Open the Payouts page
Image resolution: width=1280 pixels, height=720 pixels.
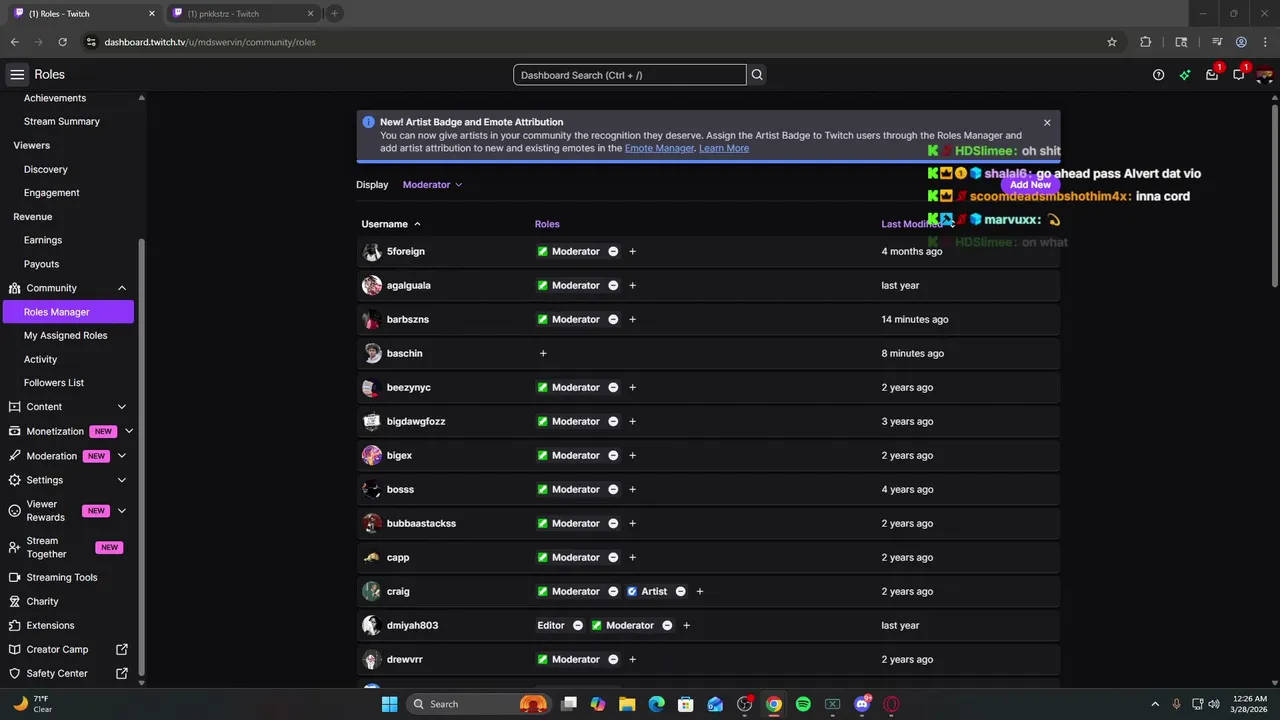tap(41, 264)
